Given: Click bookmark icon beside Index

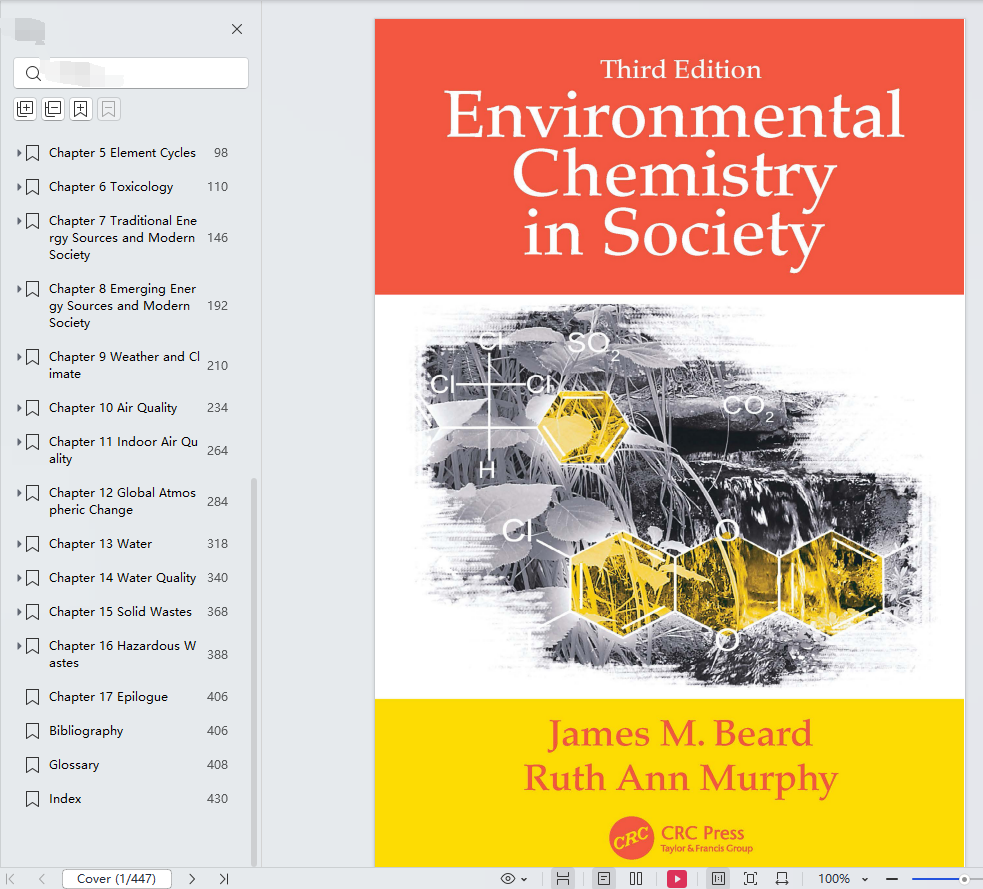Looking at the screenshot, I should click(x=32, y=799).
